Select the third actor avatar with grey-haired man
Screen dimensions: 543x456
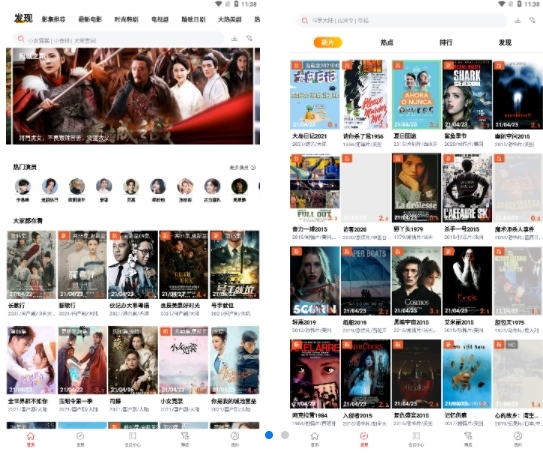tap(77, 186)
